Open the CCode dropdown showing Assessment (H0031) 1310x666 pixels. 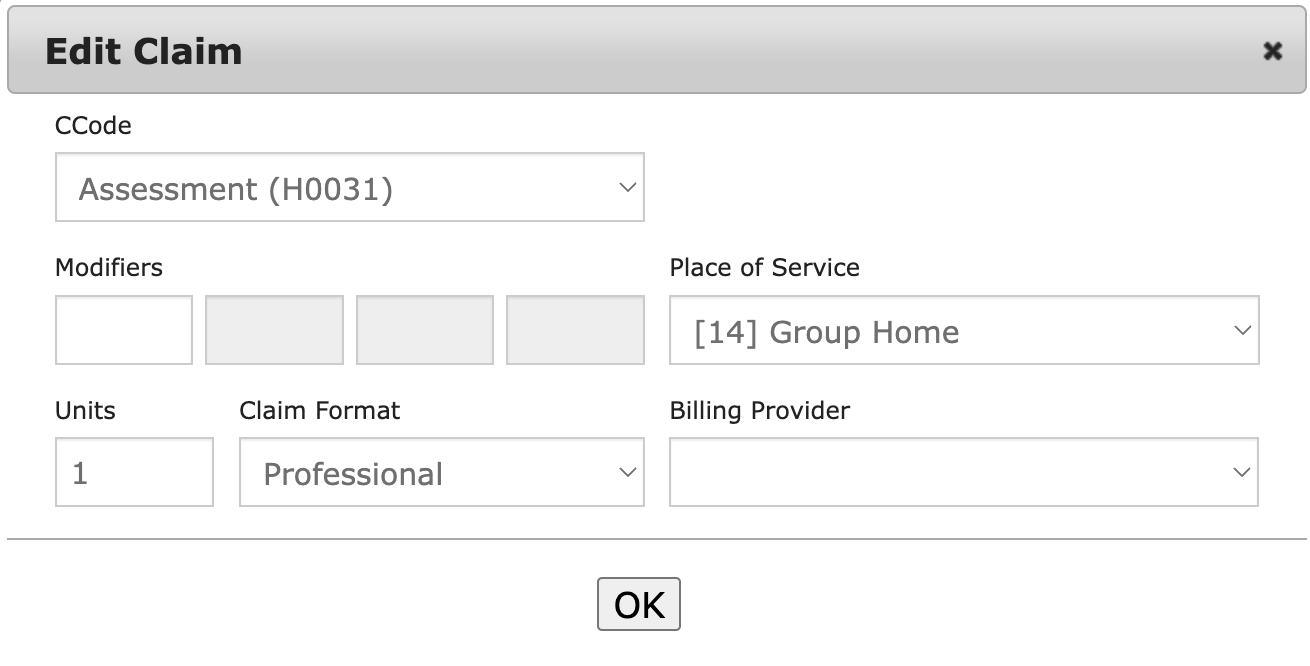tap(349, 187)
